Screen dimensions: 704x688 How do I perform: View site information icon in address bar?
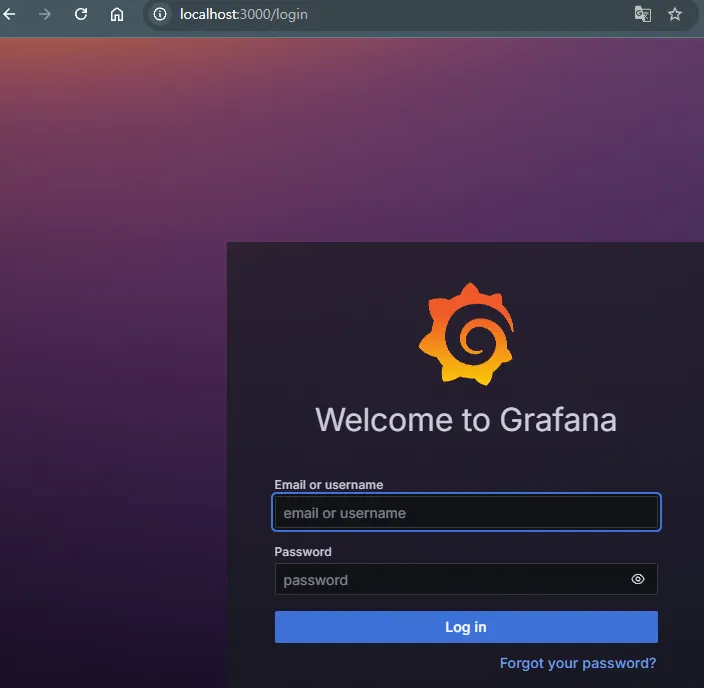click(160, 14)
